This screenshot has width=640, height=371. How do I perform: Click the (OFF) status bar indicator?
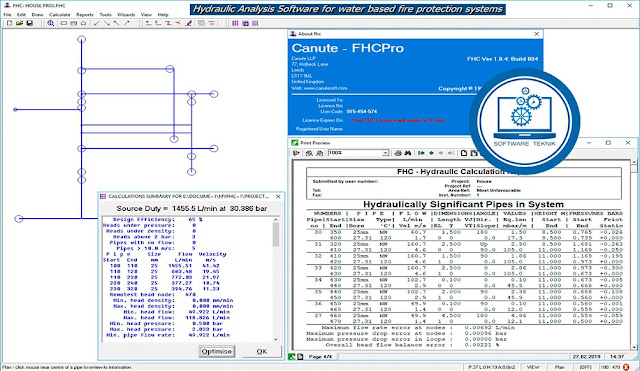585,367
